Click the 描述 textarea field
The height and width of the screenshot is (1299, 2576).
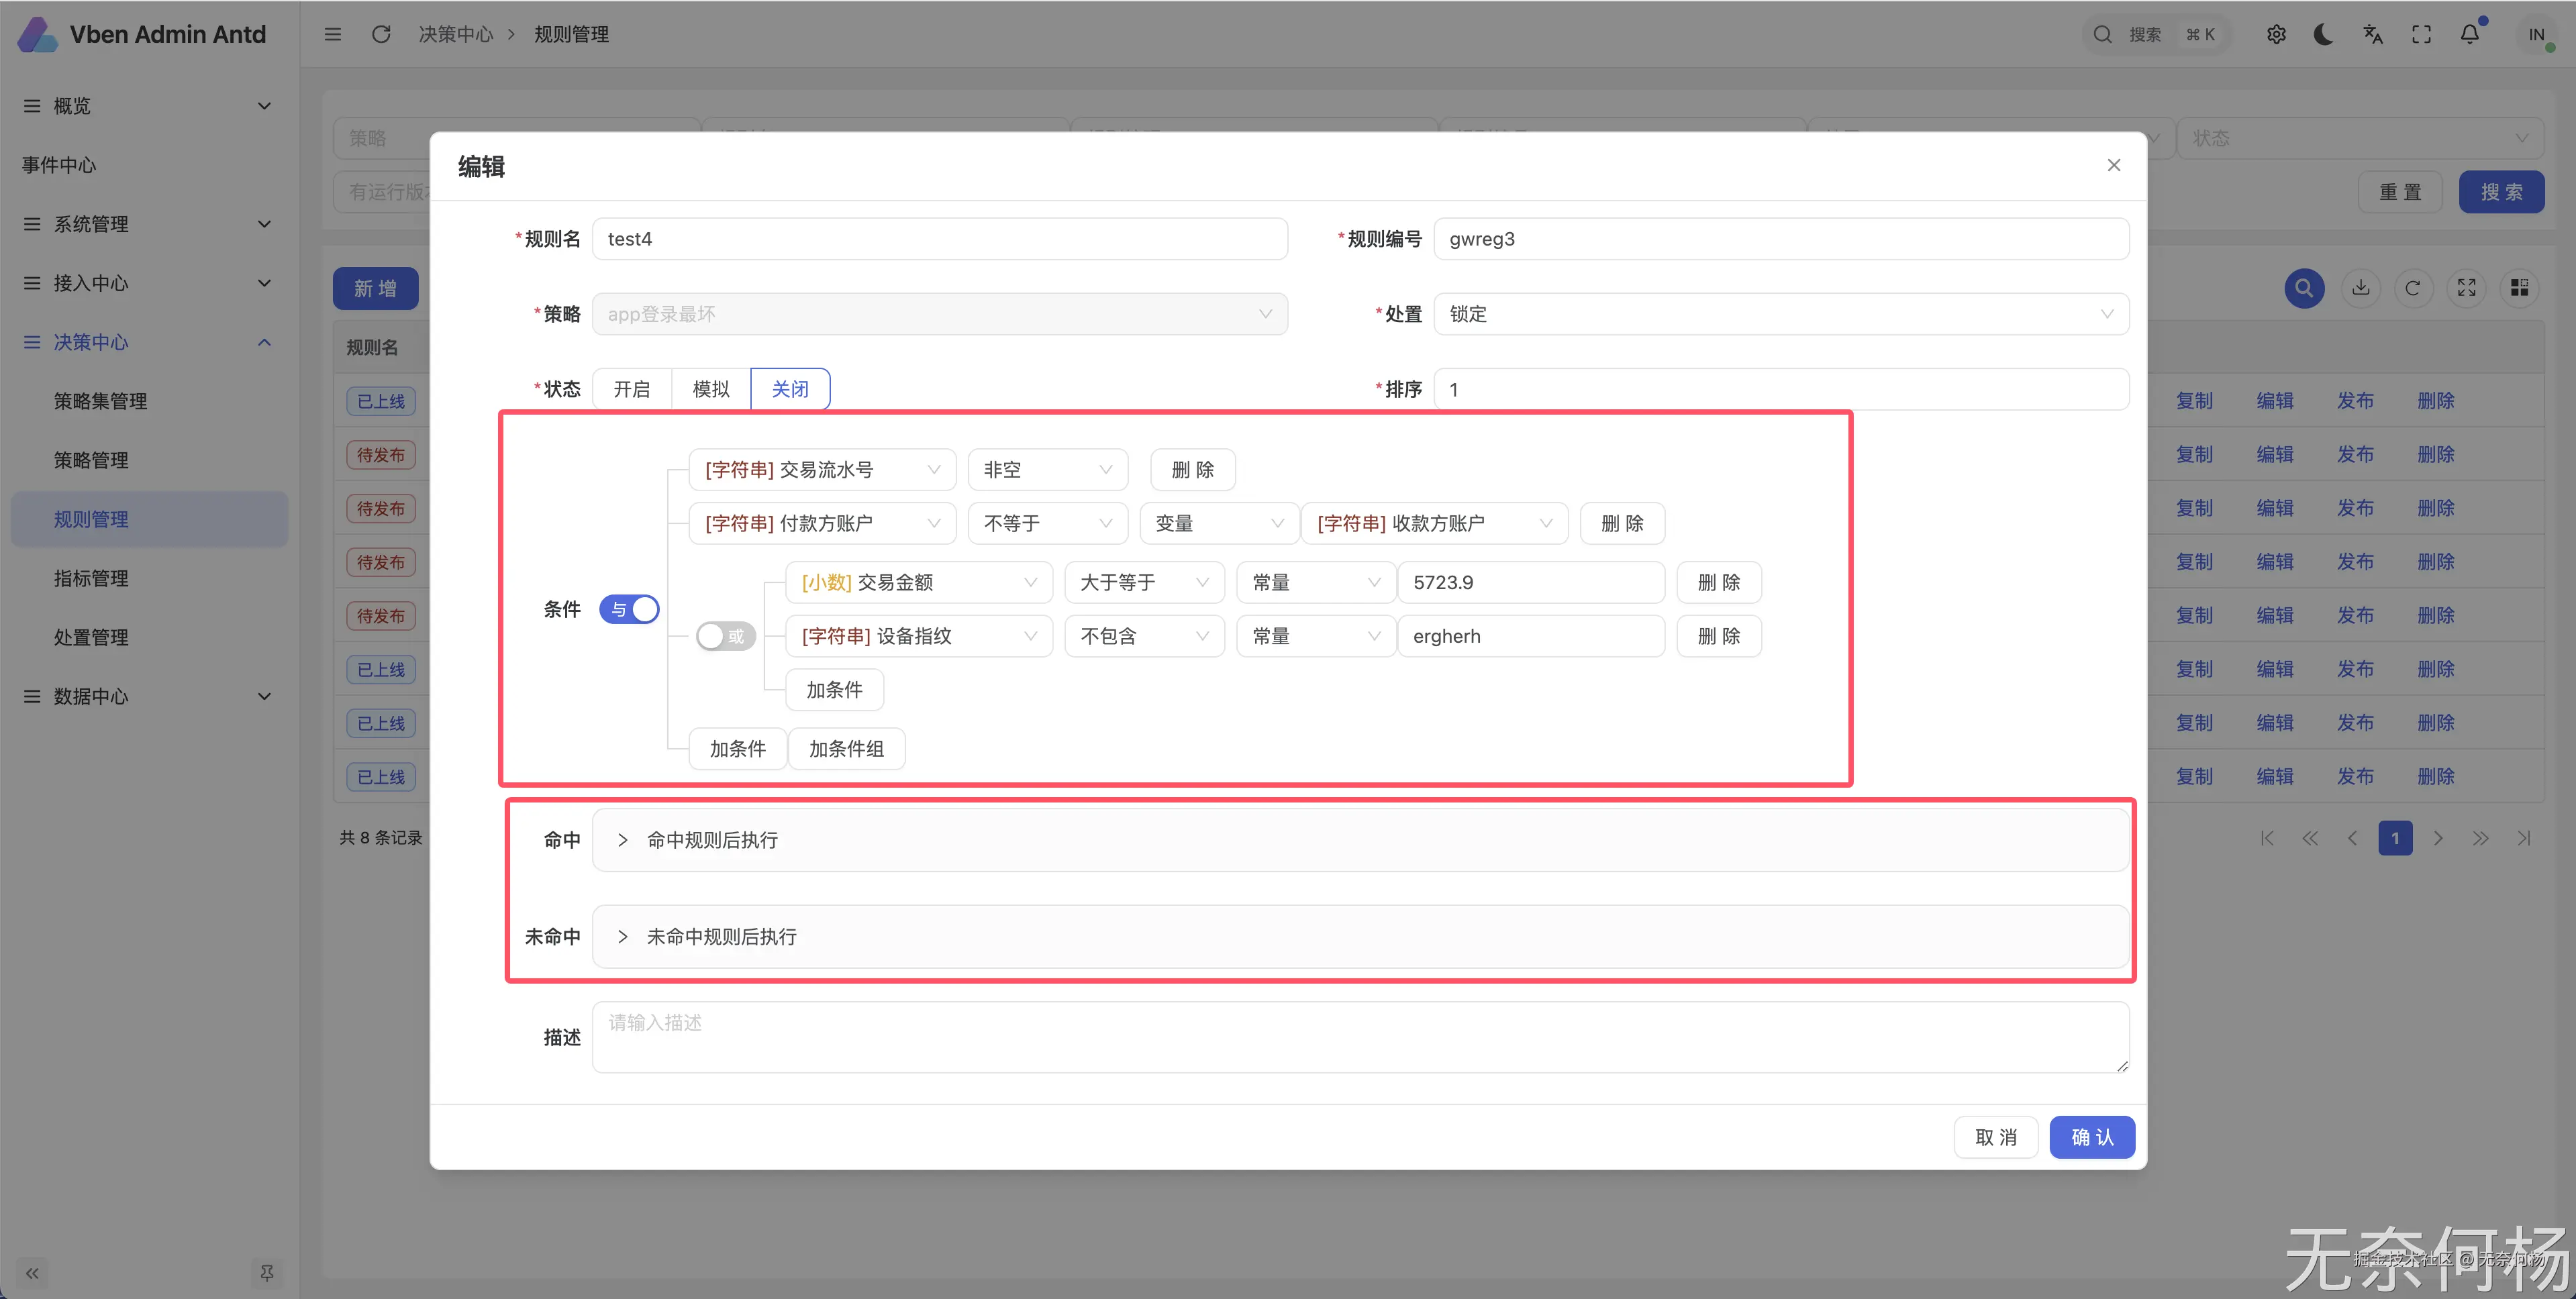click(x=1360, y=1037)
